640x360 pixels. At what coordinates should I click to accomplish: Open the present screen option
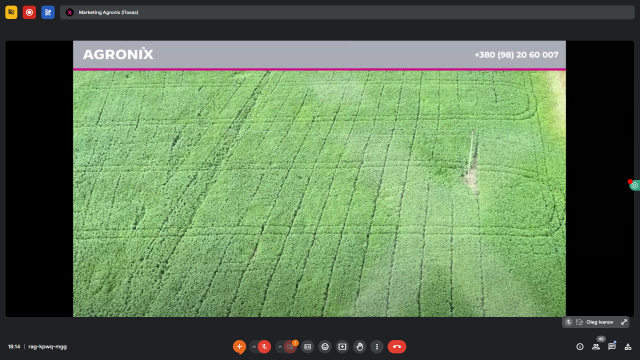(342, 347)
